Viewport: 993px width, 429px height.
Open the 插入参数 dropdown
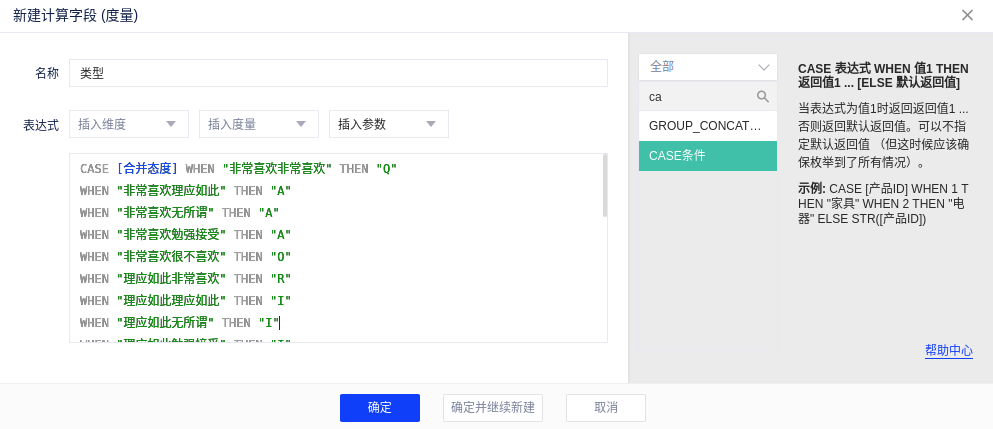388,124
